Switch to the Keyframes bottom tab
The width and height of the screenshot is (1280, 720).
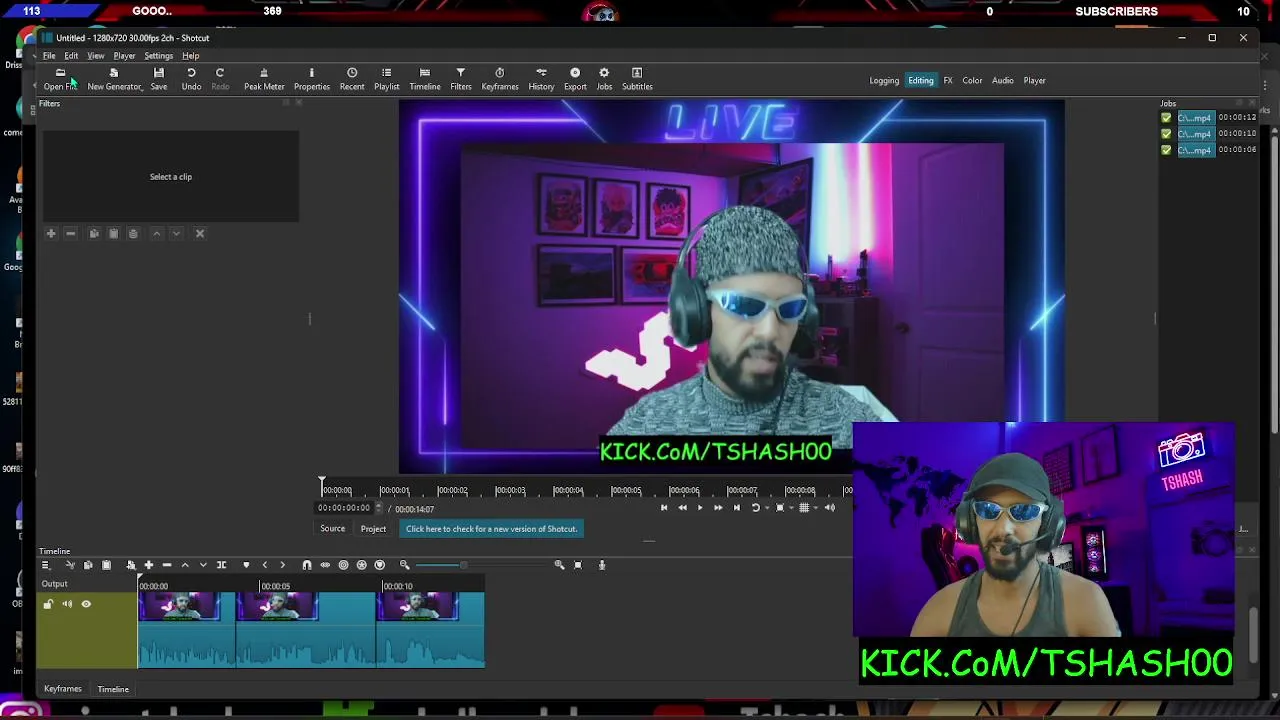[x=62, y=689]
